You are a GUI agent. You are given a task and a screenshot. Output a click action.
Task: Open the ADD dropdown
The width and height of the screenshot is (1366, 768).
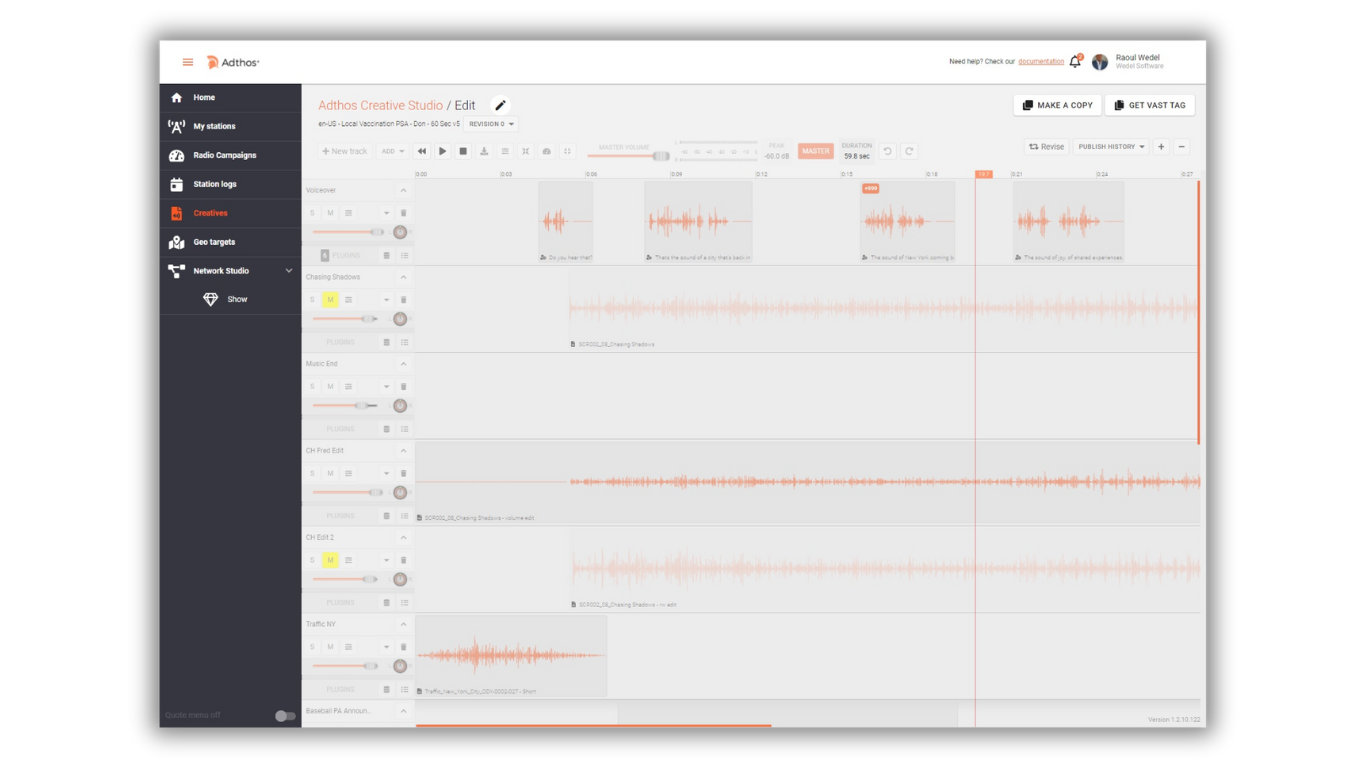[x=392, y=151]
